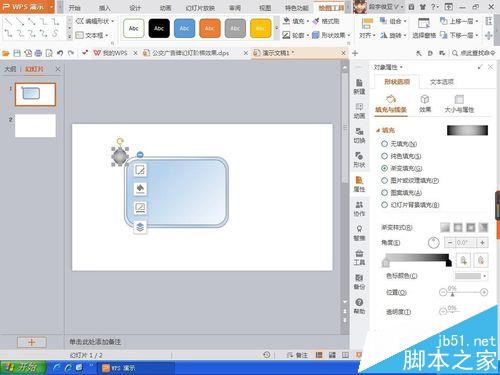Switch to 大小与属性 tab

click(459, 103)
